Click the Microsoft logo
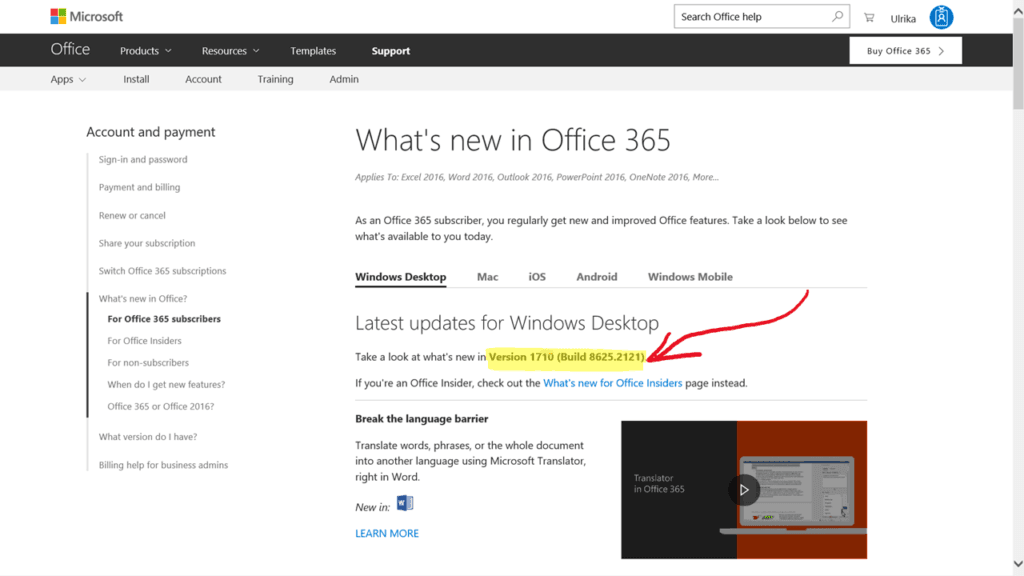Screen dimensions: 1024x576 coord(87,17)
